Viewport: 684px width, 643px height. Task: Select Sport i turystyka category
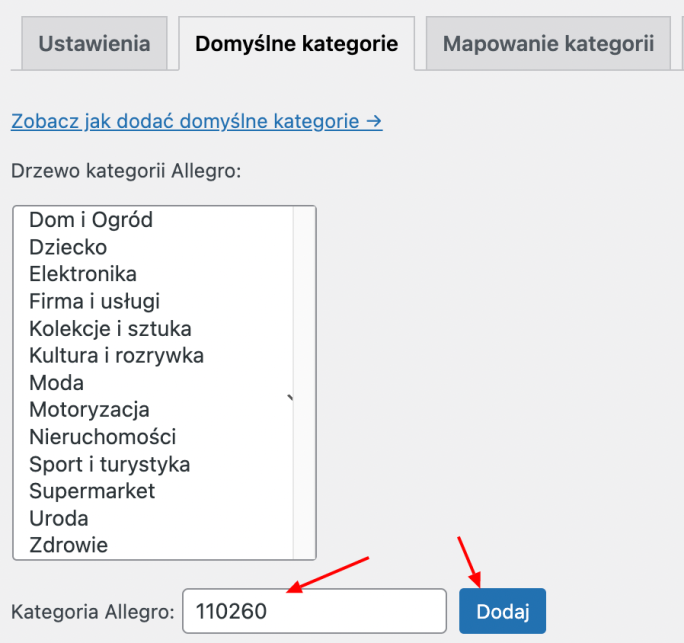tap(154, 464)
